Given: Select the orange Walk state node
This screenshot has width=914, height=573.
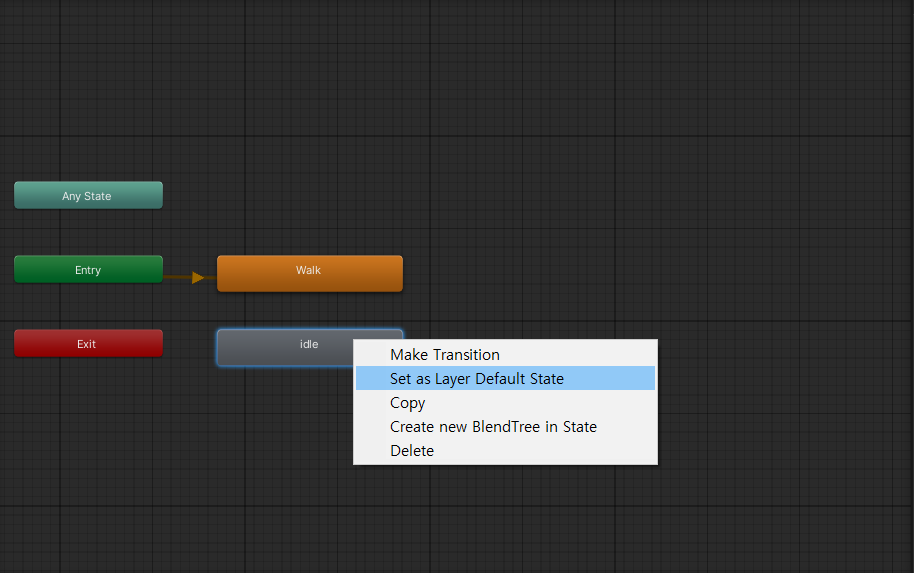Looking at the screenshot, I should [x=310, y=273].
